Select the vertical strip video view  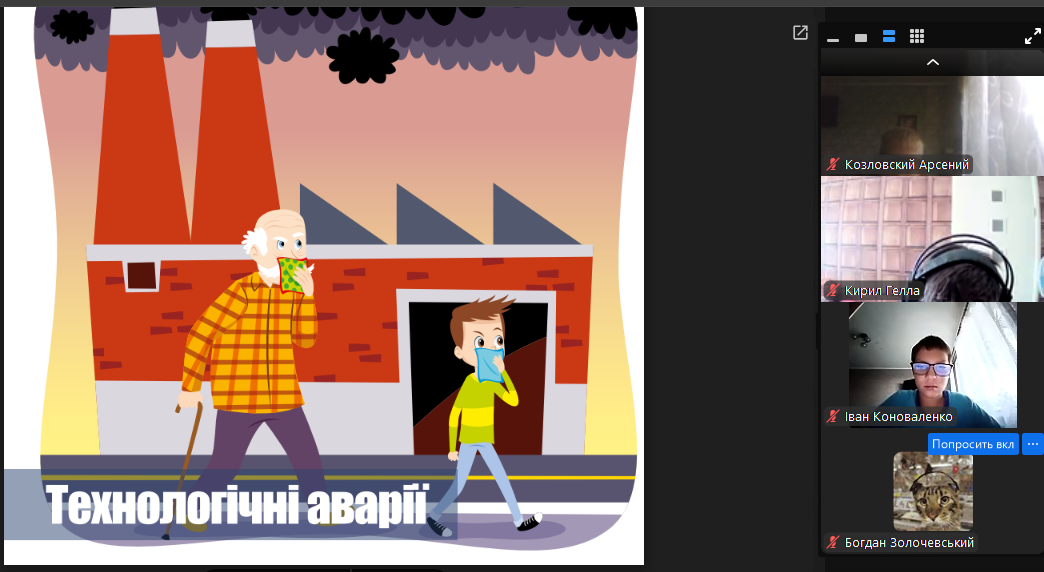pyautogui.click(x=889, y=37)
